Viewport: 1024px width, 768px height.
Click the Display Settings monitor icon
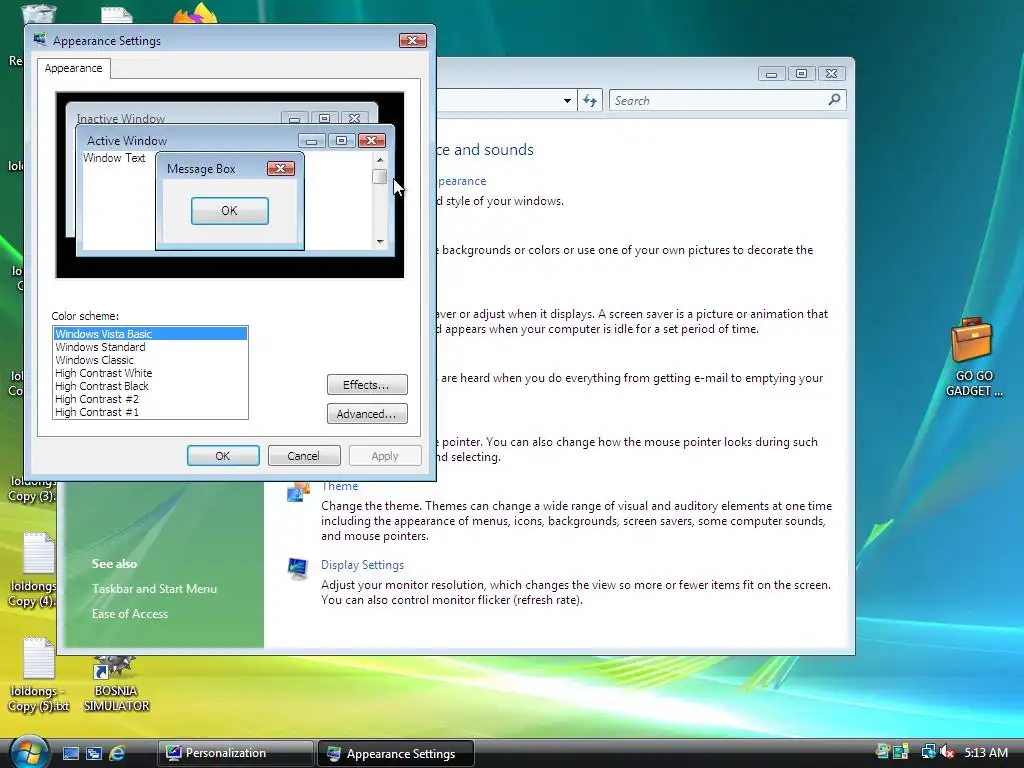click(x=298, y=568)
